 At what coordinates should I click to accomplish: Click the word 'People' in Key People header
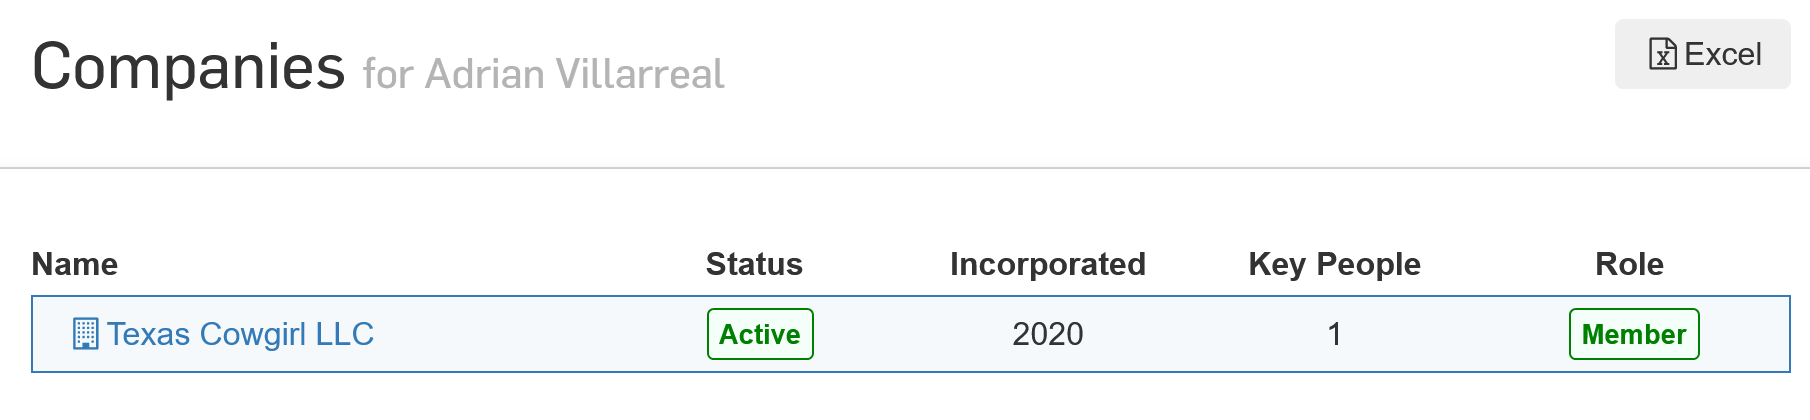(x=1369, y=264)
